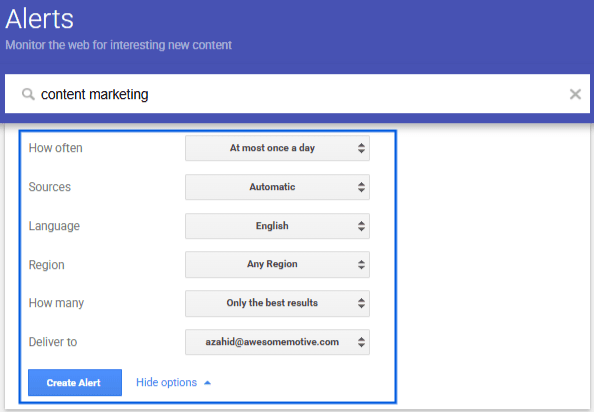This screenshot has height=412, width=594.
Task: Open the Any Region dropdown
Action: (277, 264)
